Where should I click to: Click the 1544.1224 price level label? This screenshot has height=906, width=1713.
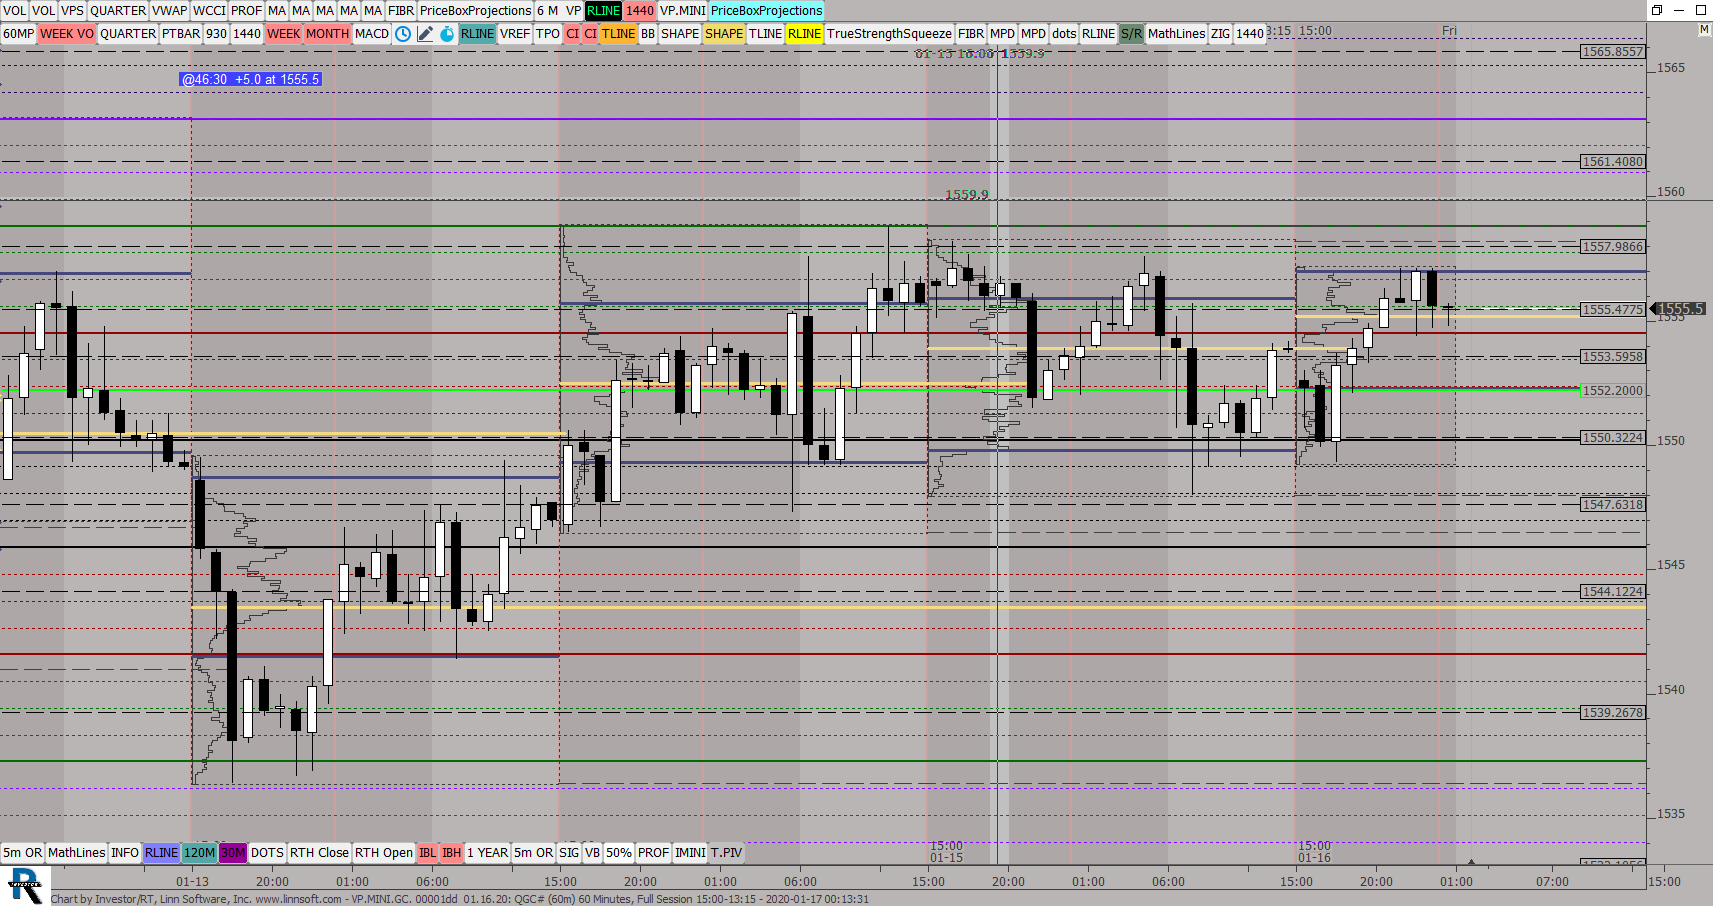point(1613,592)
